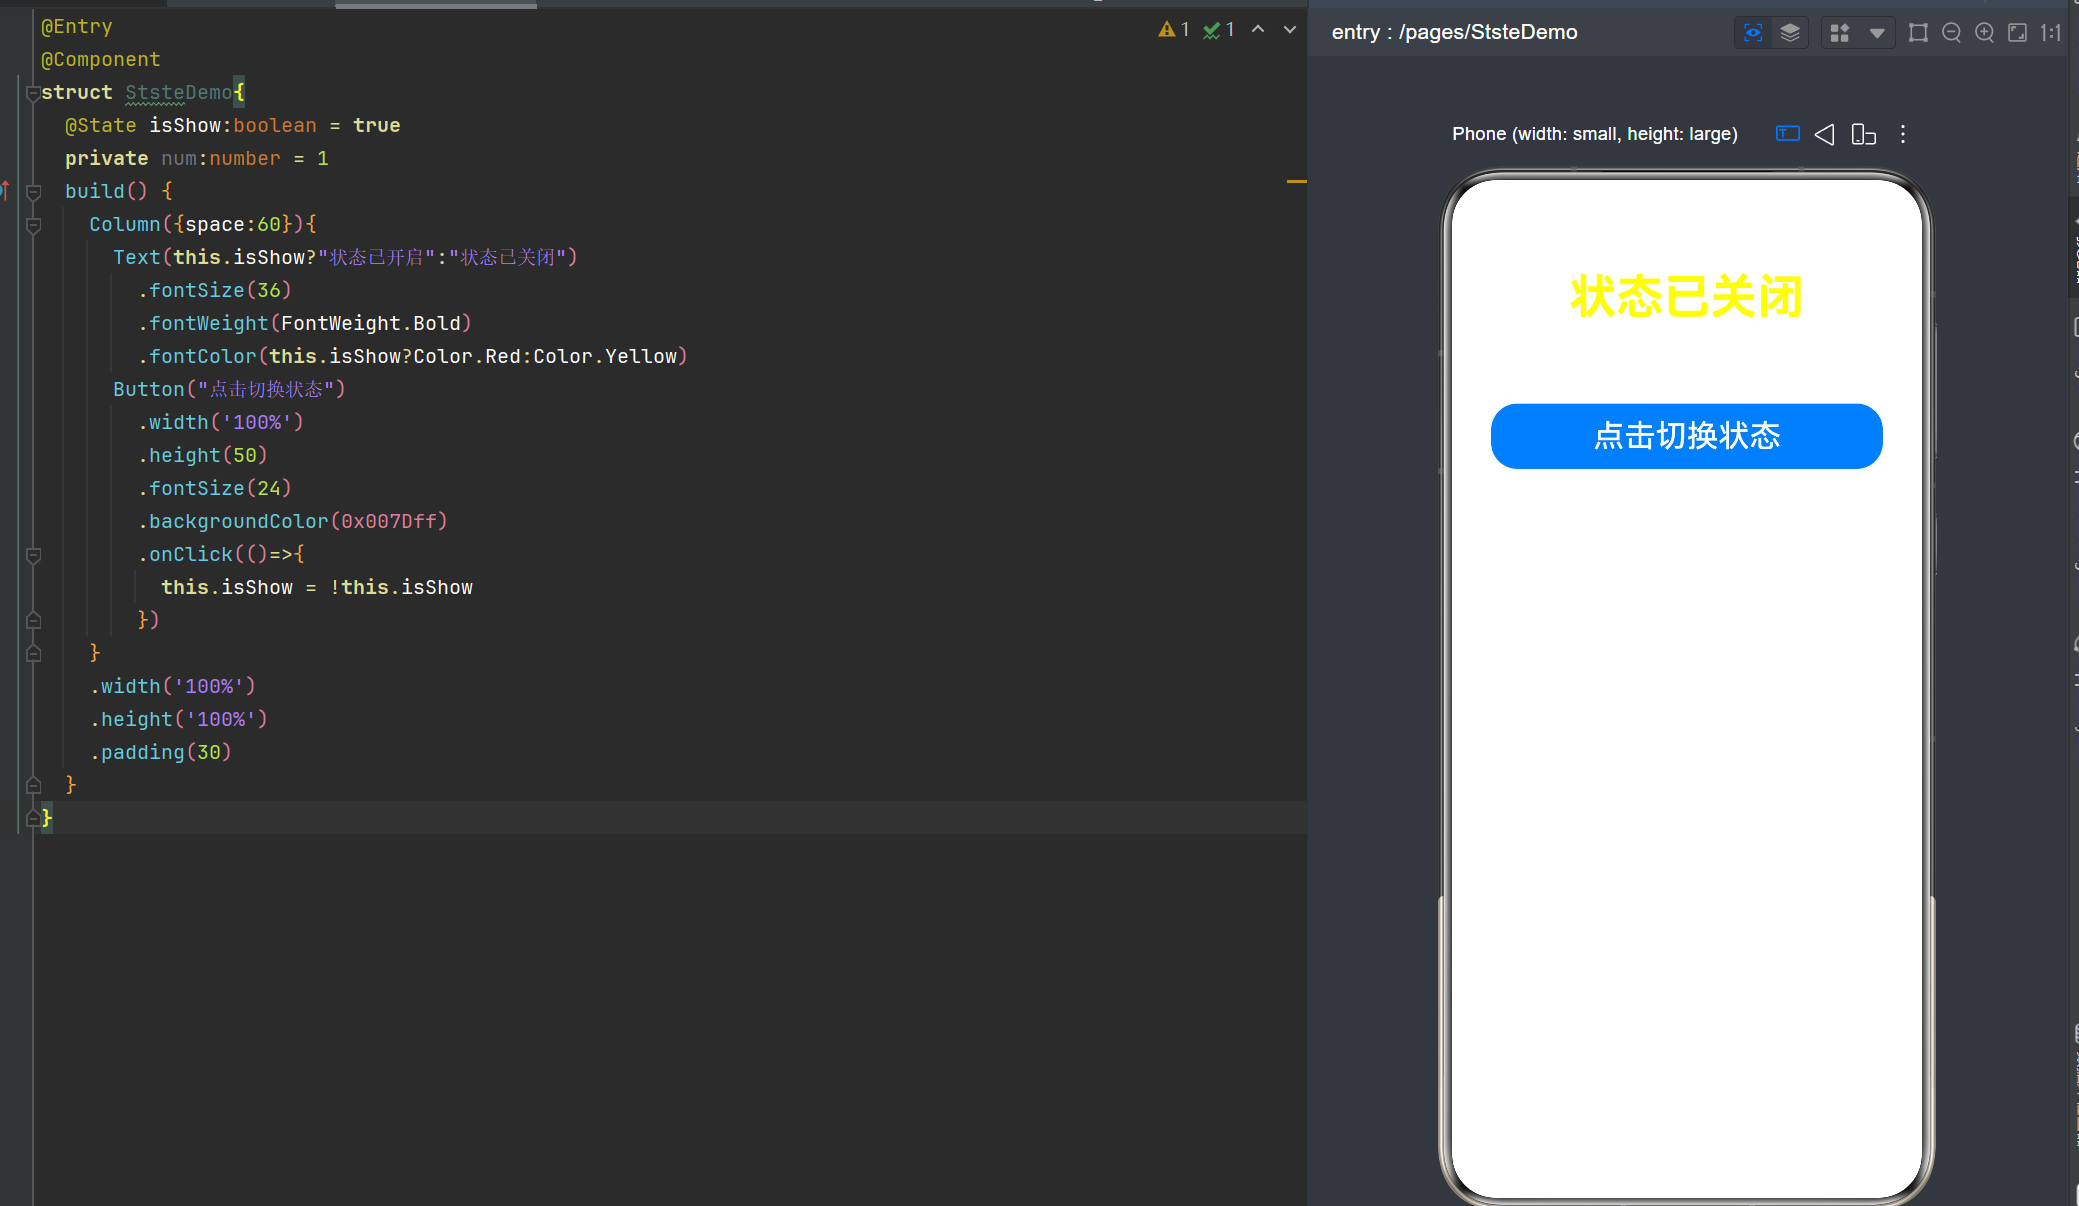Click the orange warning stripe in error gutter

point(1297,181)
